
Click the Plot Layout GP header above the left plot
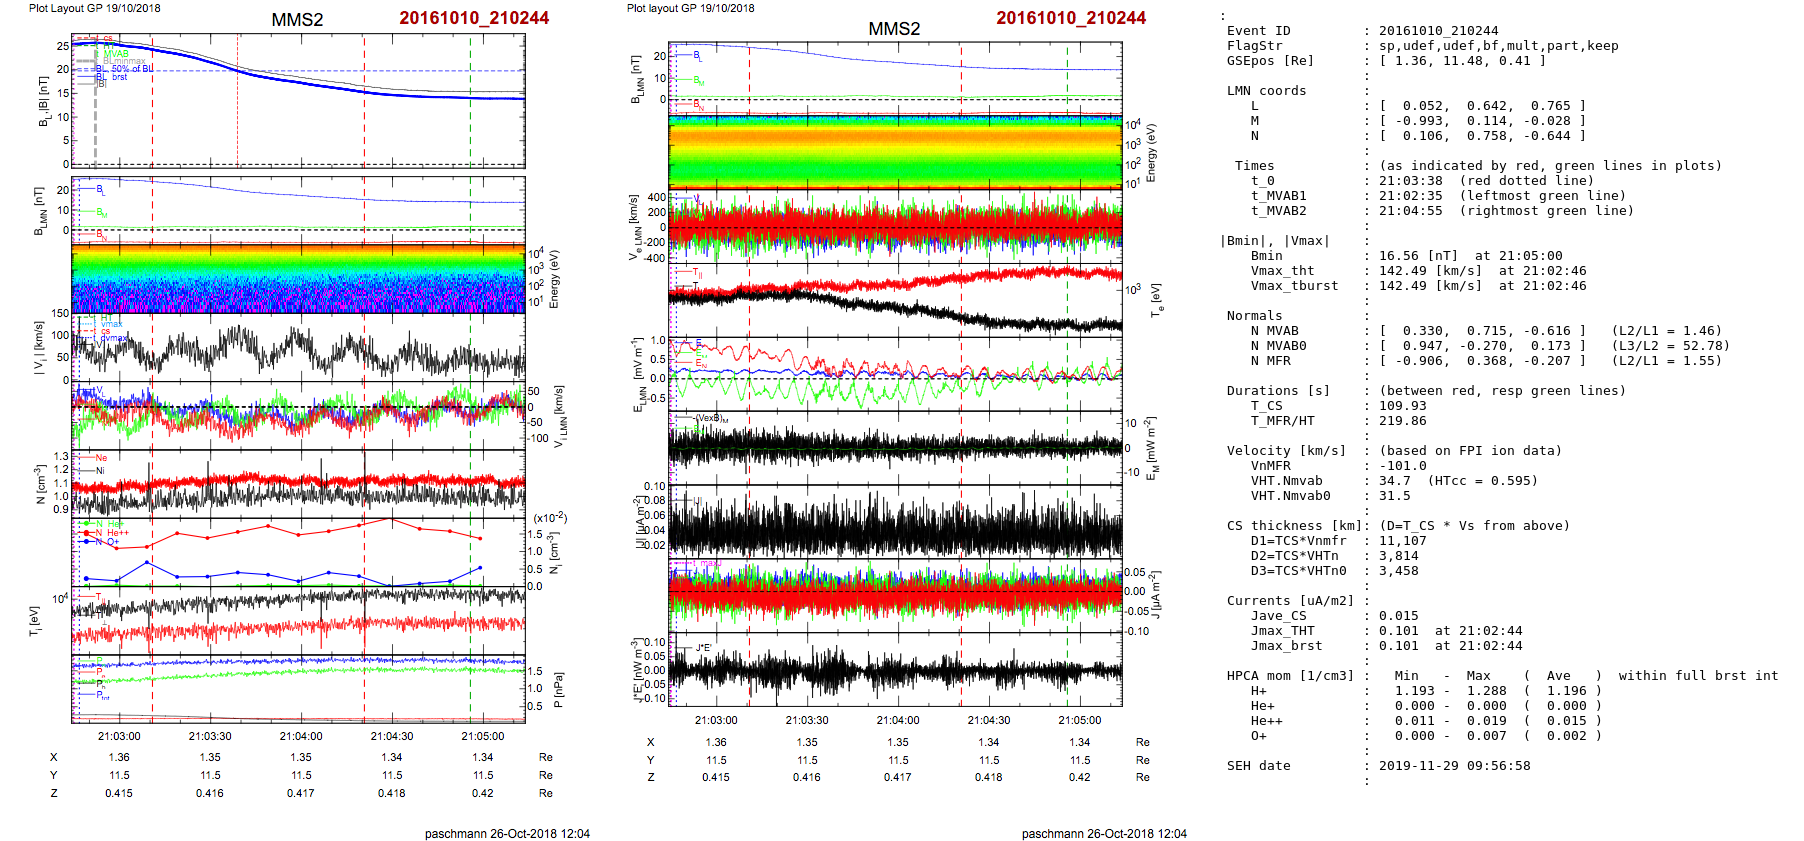point(94,8)
